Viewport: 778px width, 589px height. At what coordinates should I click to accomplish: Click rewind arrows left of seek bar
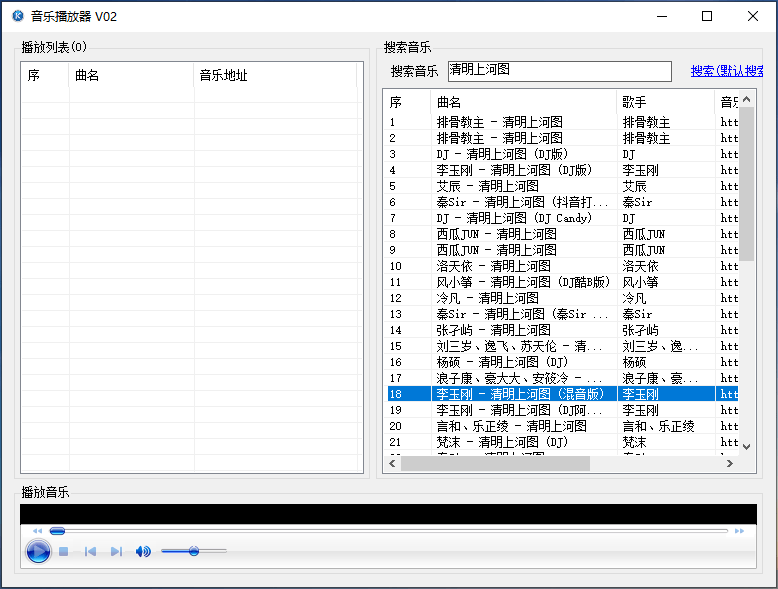click(x=38, y=531)
